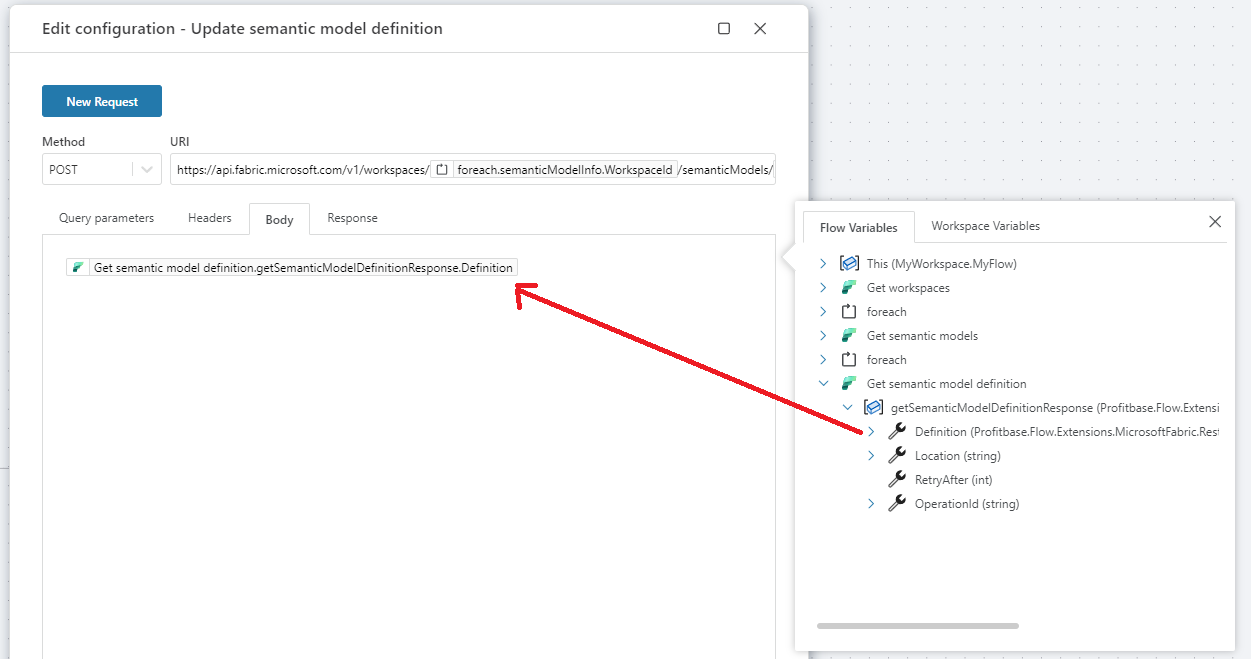Click the getSemanticModelDefinitionResponse object icon
The image size is (1251, 659).
point(873,408)
